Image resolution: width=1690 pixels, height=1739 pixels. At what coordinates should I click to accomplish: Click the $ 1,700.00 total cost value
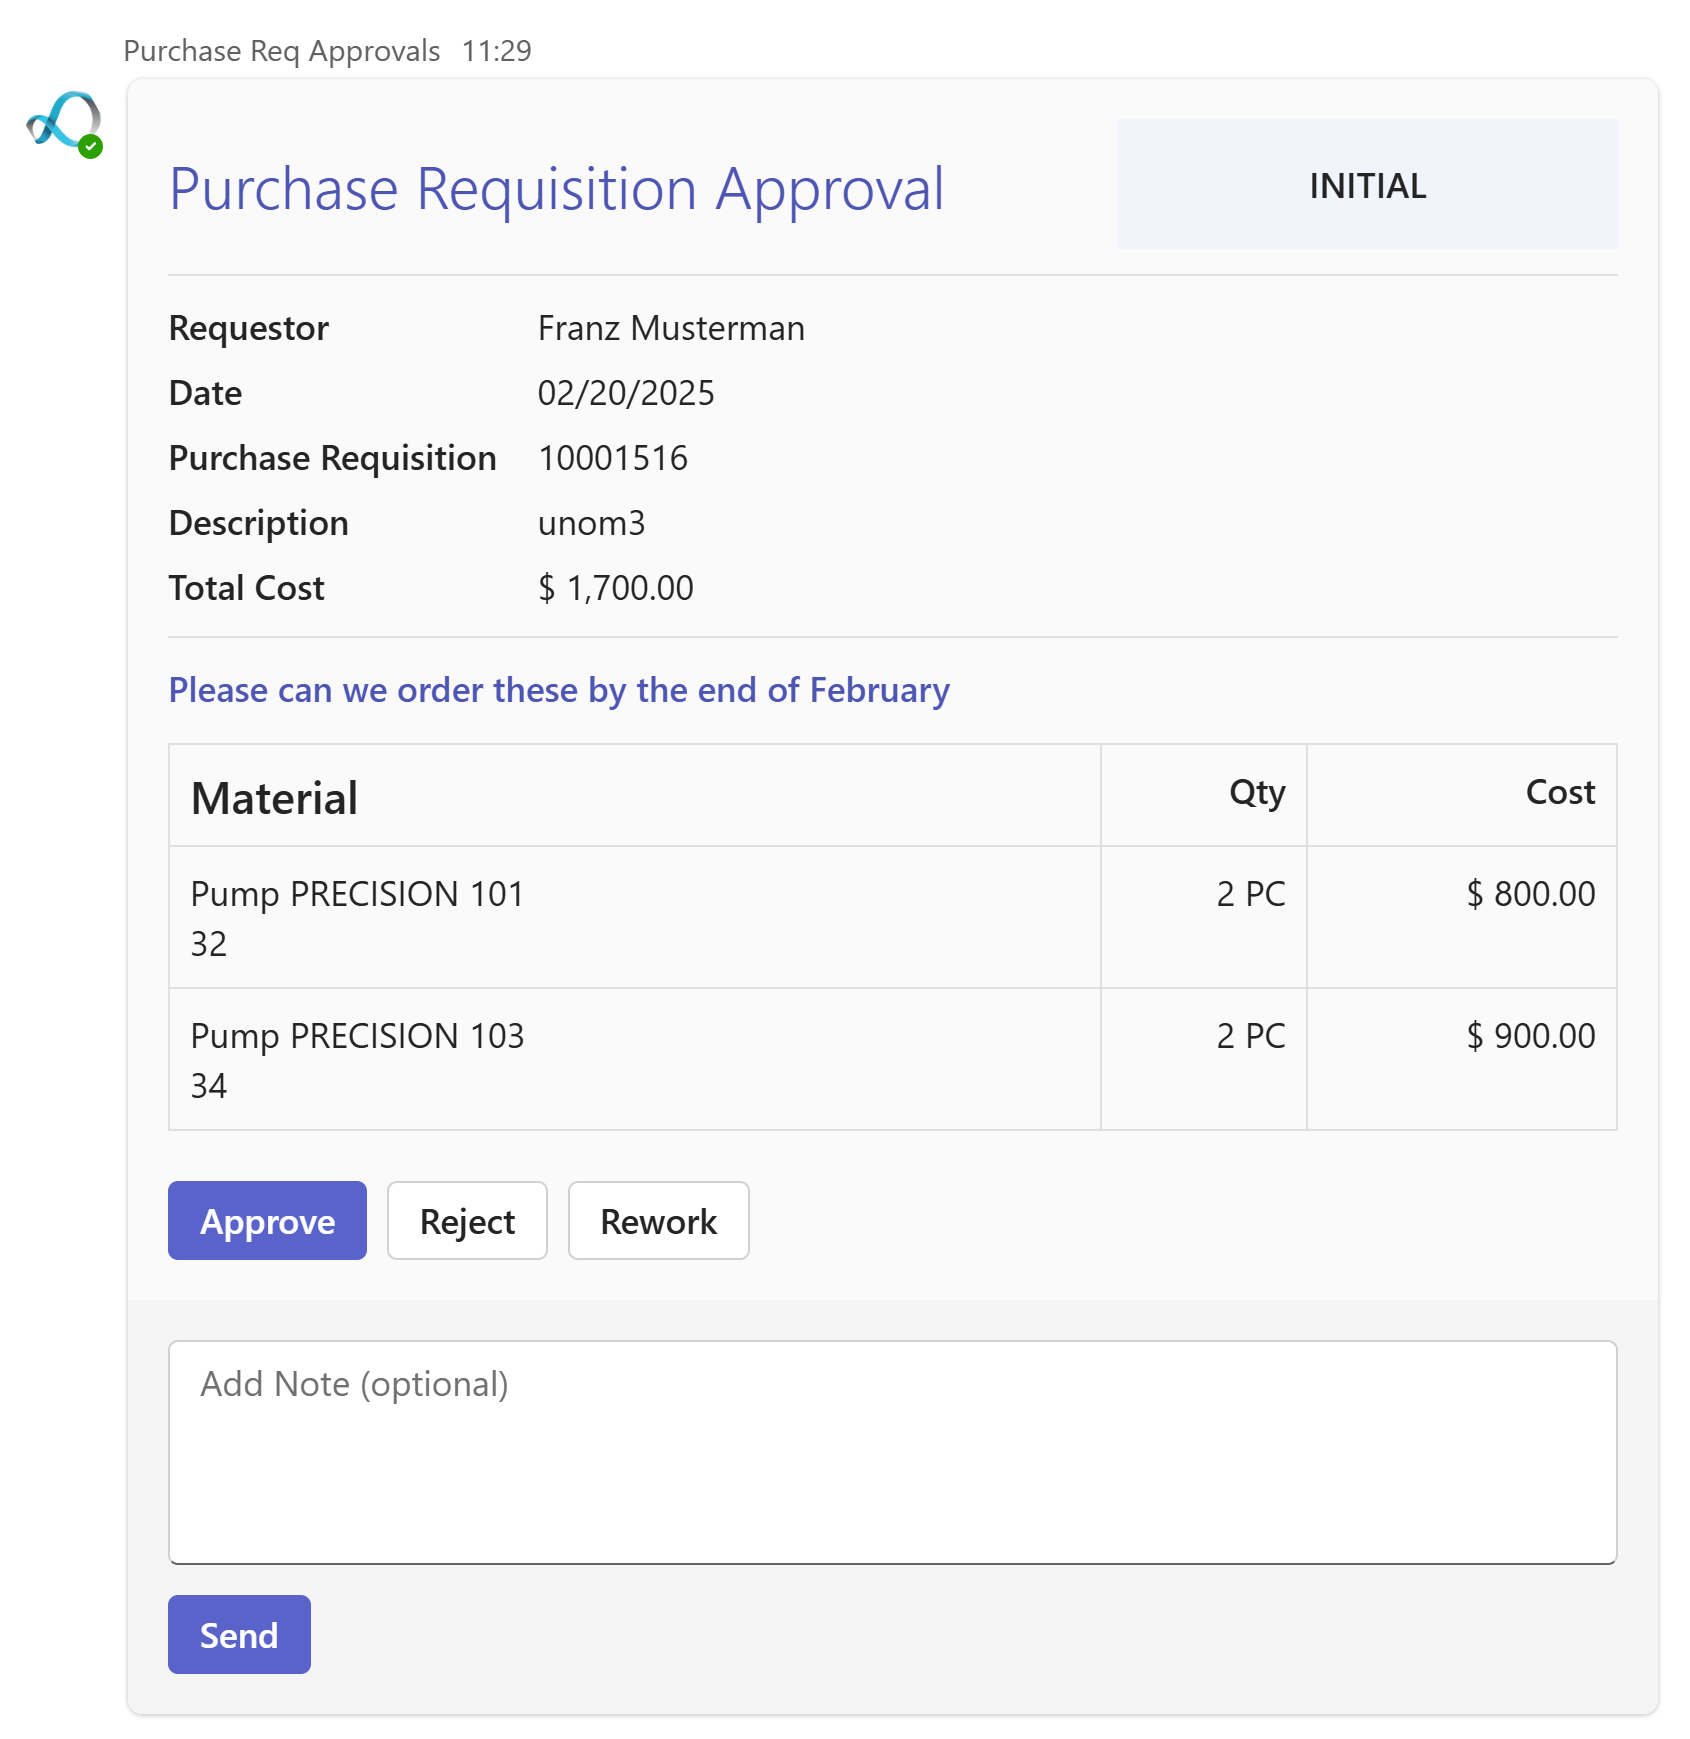click(615, 588)
